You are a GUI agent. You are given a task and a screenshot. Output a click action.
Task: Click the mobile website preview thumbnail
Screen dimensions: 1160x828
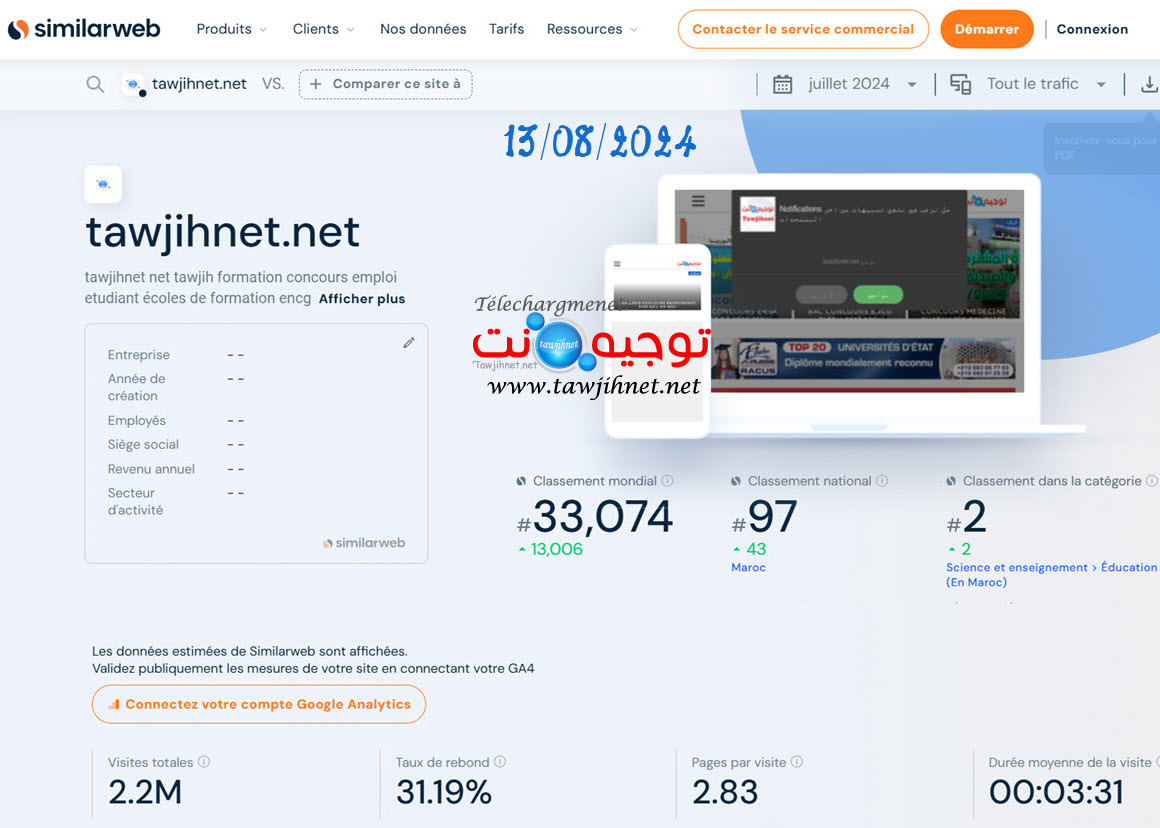[x=657, y=339]
